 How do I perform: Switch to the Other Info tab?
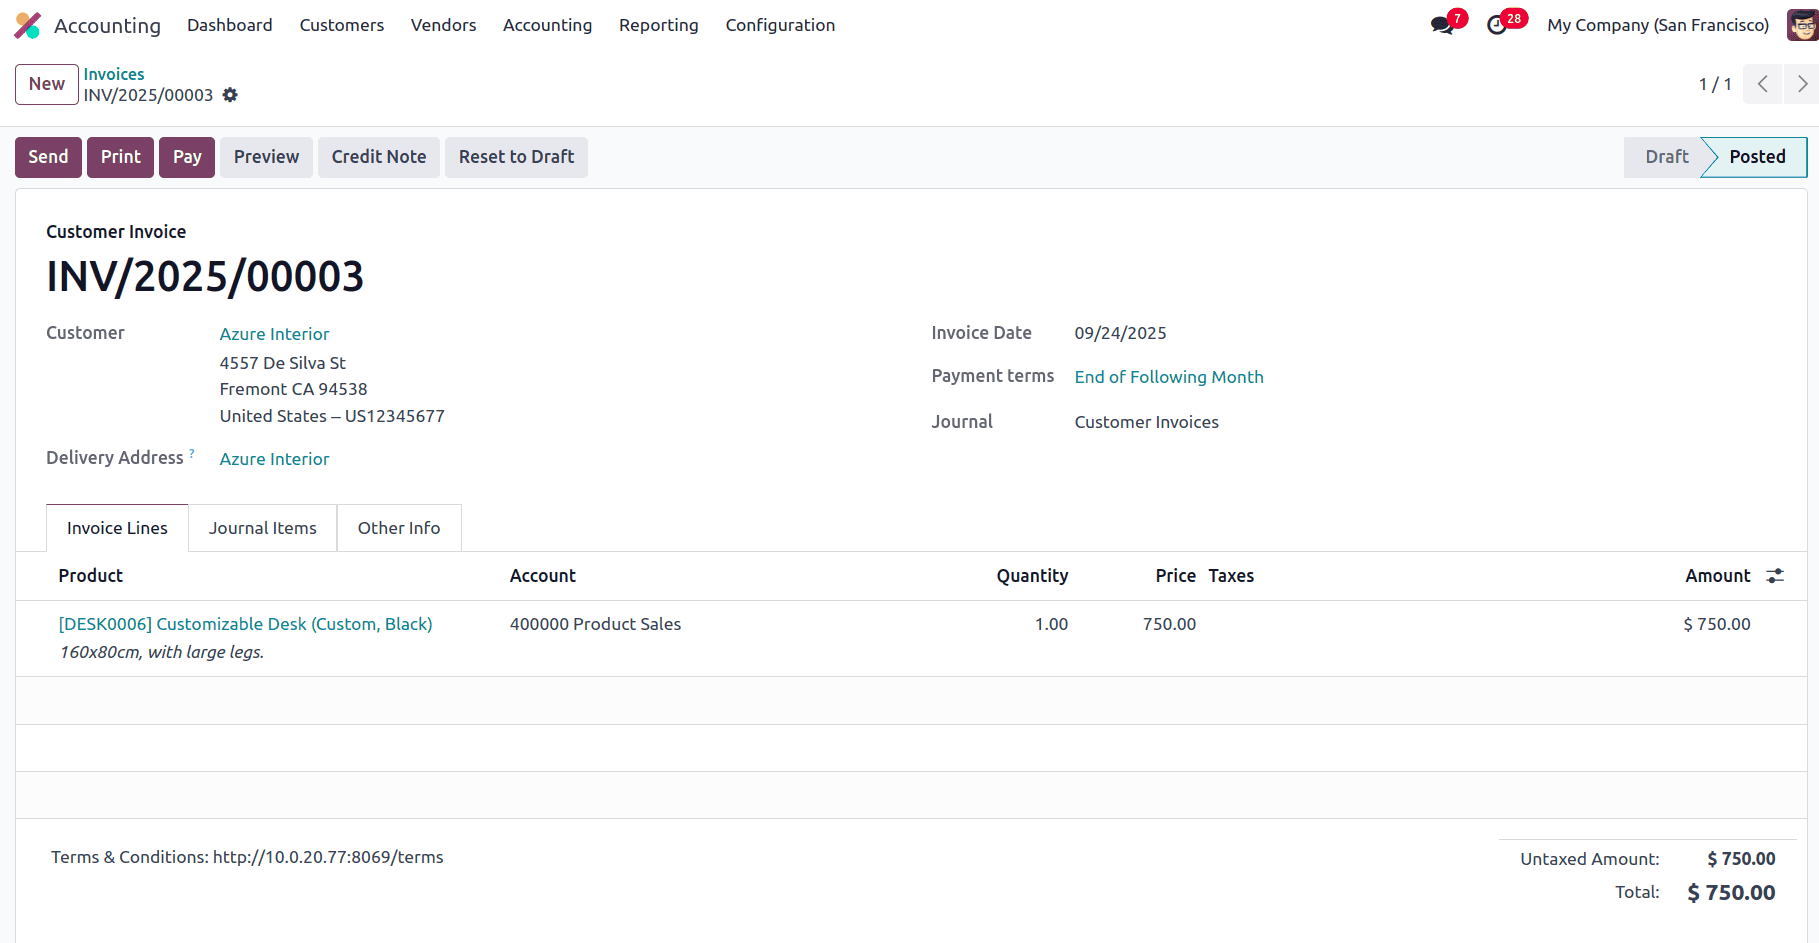398,528
